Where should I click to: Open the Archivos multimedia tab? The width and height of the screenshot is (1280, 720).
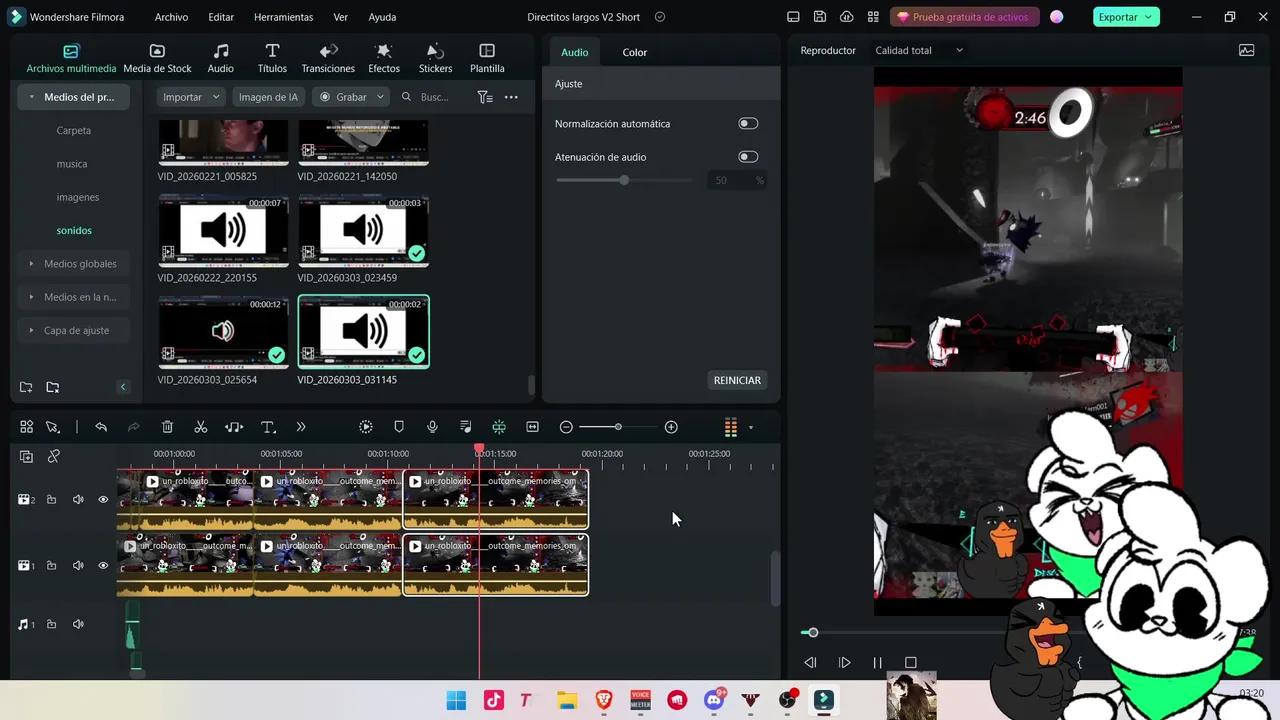click(x=71, y=59)
